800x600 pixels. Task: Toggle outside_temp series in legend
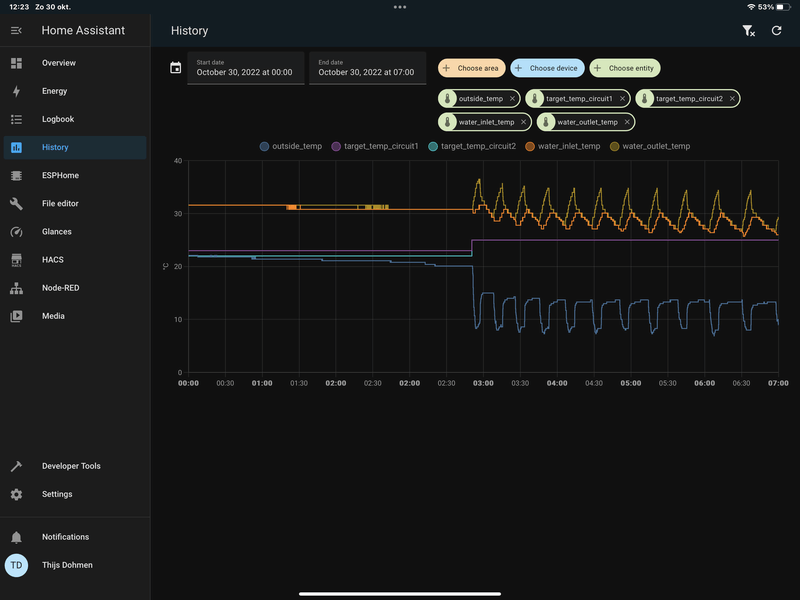[291, 146]
